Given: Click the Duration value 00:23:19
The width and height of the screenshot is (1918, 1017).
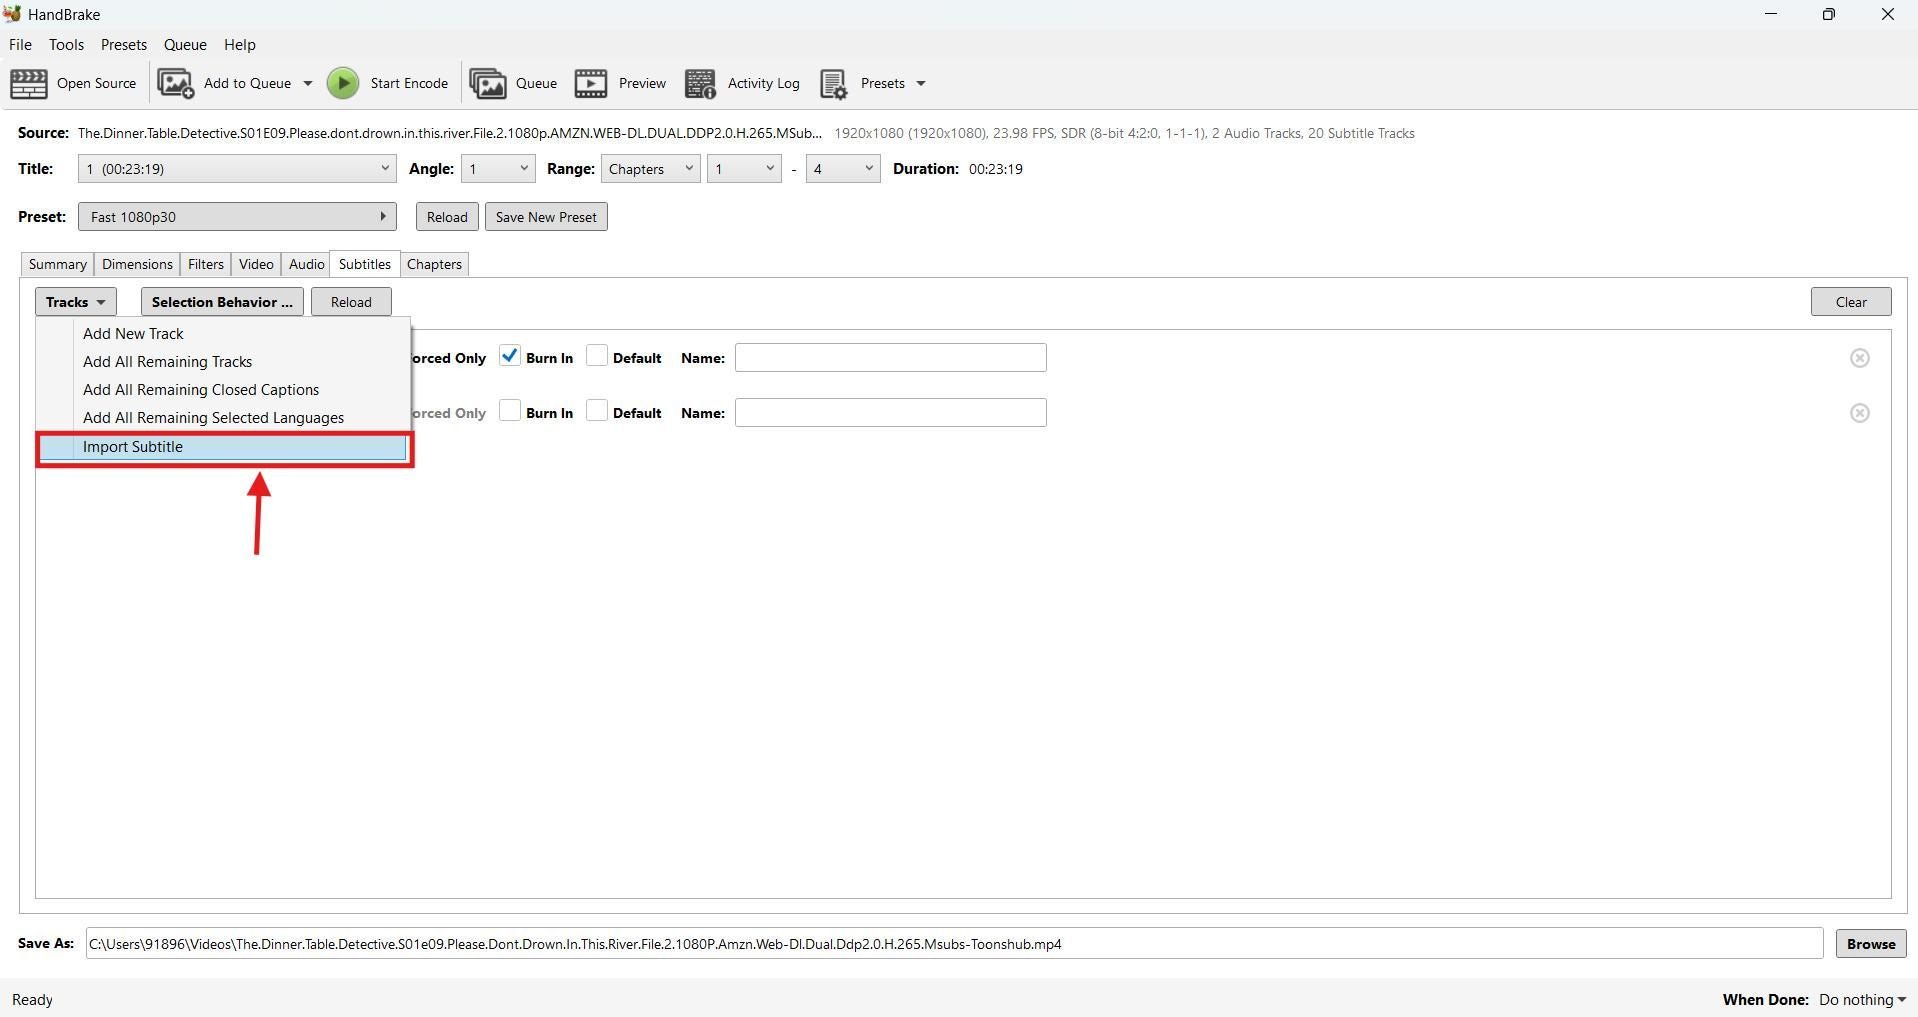Looking at the screenshot, I should [x=996, y=169].
